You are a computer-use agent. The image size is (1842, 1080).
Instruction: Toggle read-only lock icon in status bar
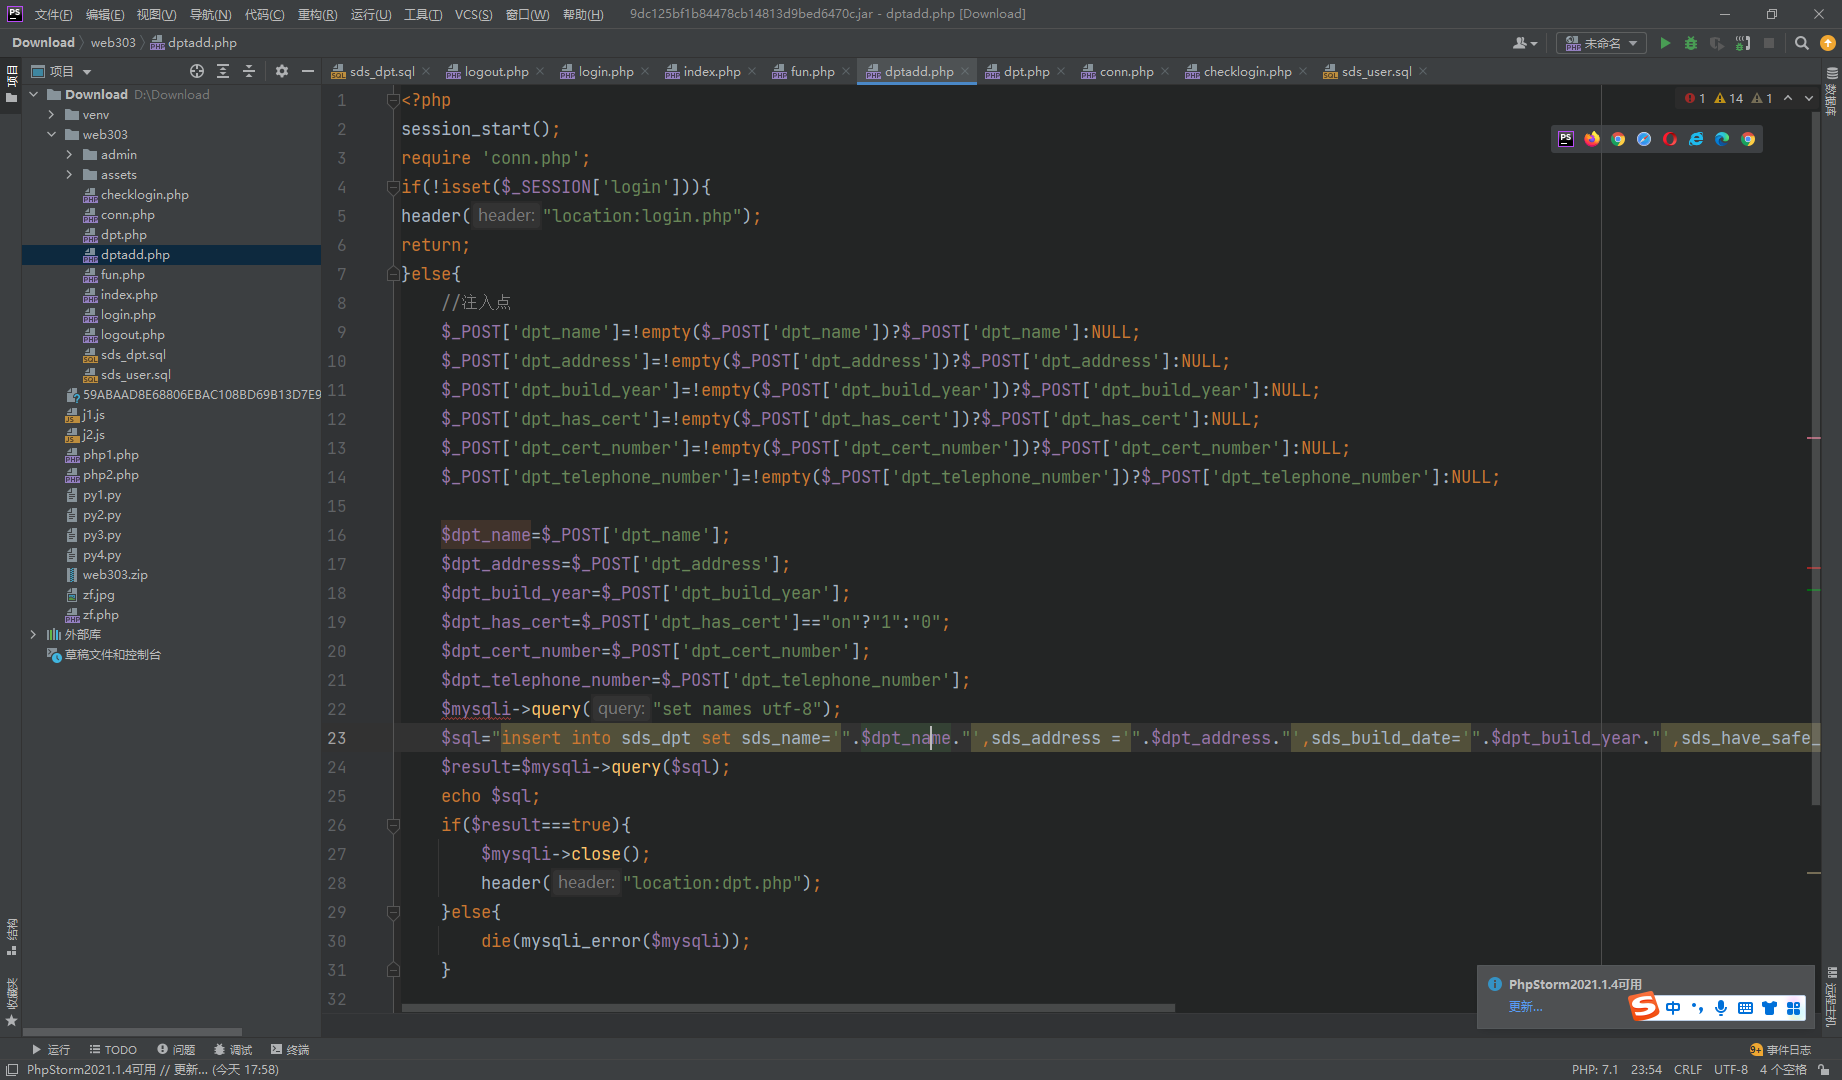(1824, 1070)
